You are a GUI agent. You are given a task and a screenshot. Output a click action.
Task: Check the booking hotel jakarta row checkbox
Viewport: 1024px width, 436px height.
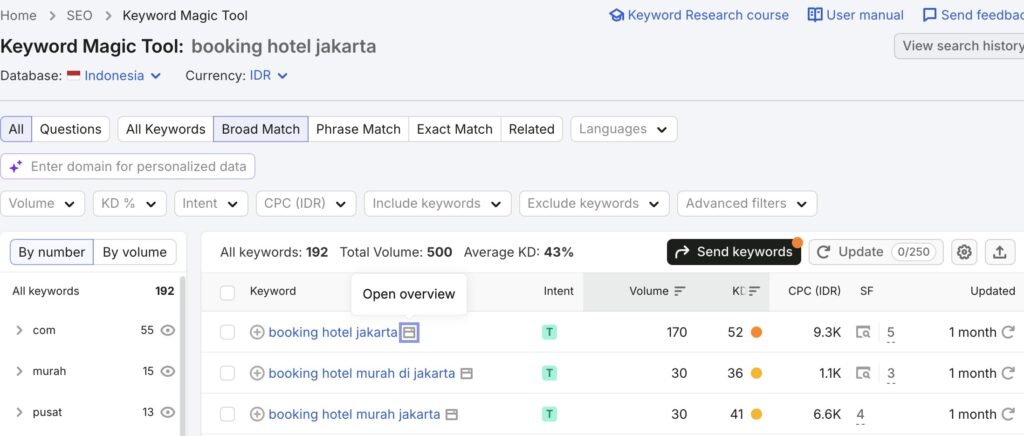click(x=227, y=332)
